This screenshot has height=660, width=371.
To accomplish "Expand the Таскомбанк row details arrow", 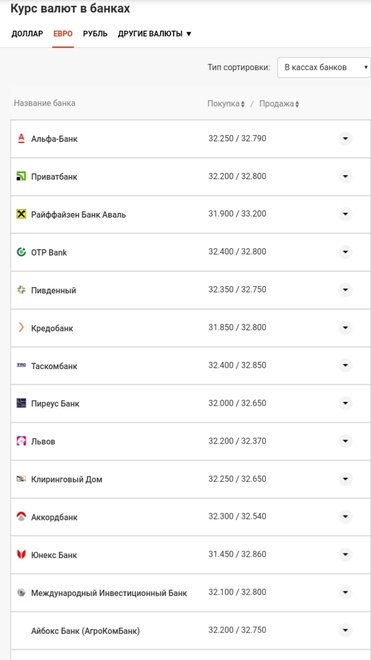I will (345, 365).
